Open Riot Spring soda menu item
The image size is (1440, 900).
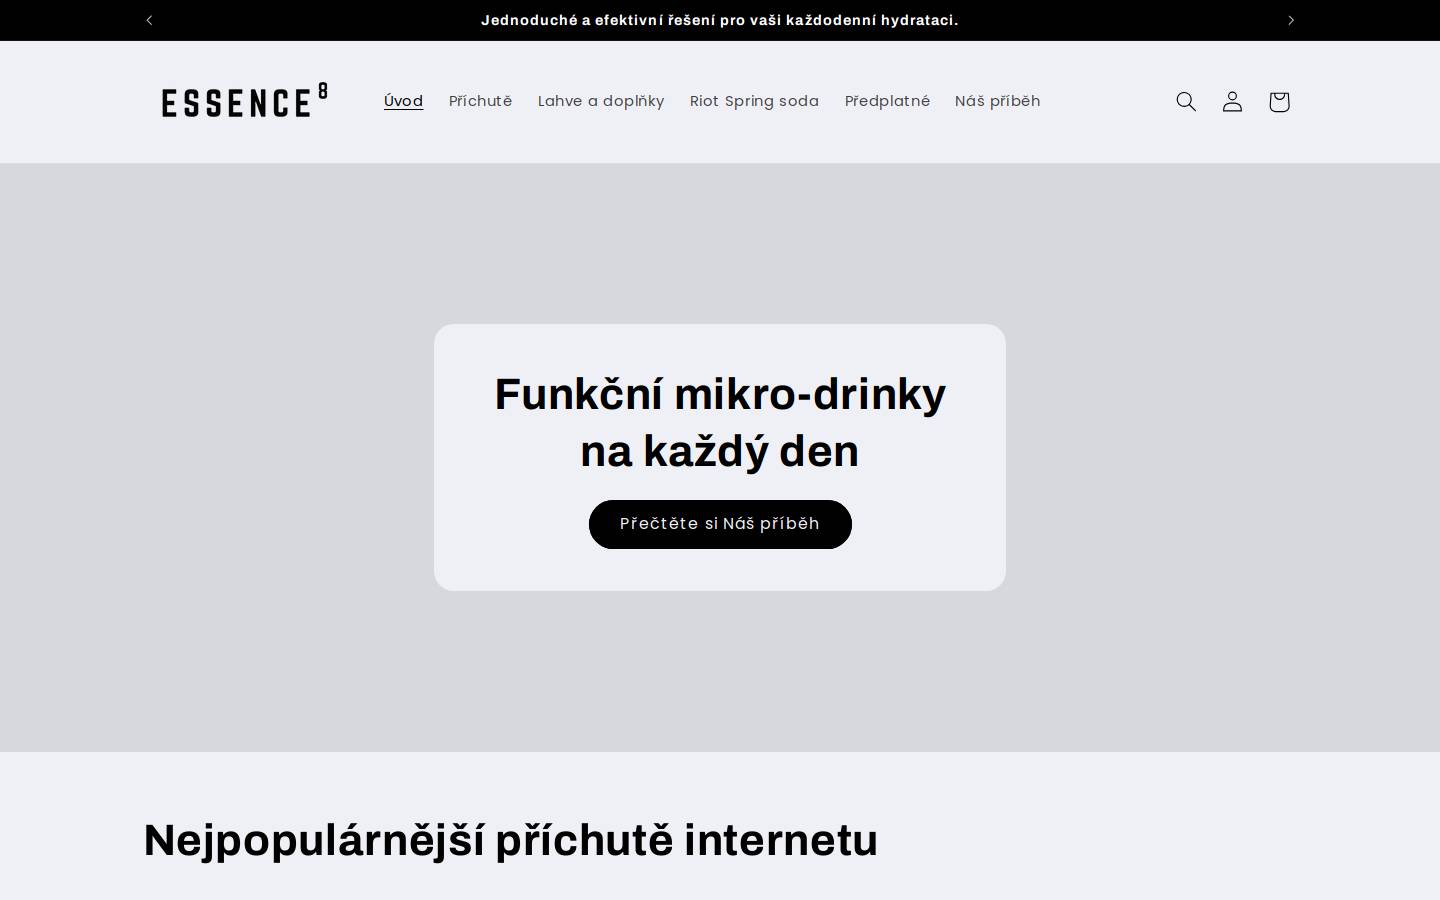click(x=754, y=101)
